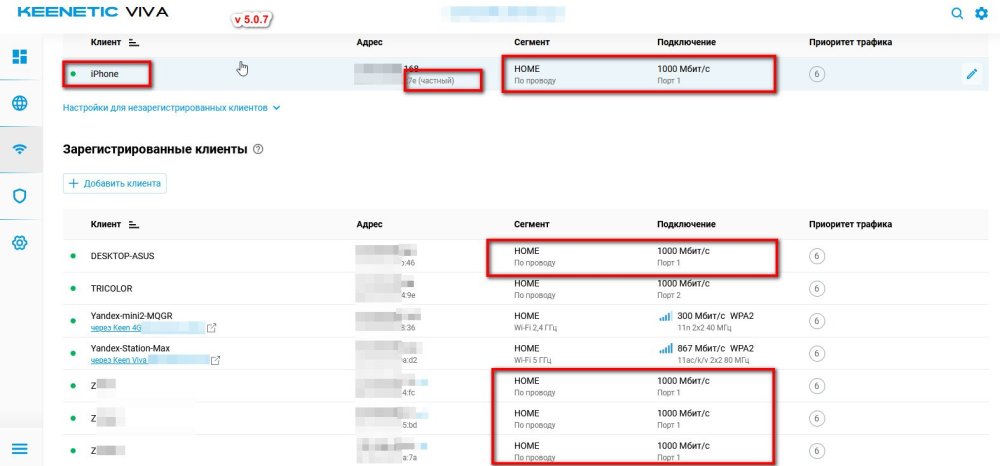The image size is (1000, 466).
Task: Select the Wi-Fi networks icon in sidebar
Action: tap(19, 150)
